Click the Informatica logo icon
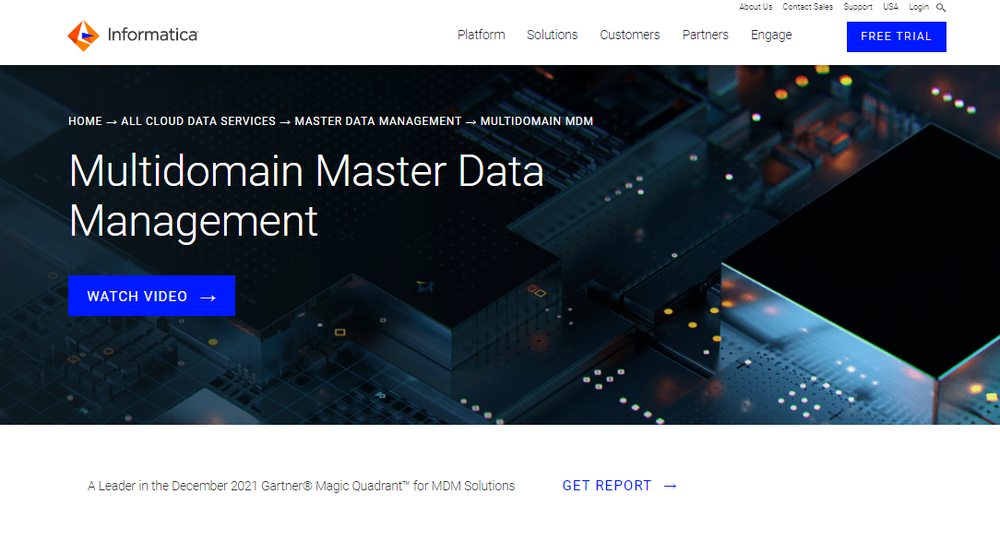Viewport: 1000px width, 536px height. point(84,36)
